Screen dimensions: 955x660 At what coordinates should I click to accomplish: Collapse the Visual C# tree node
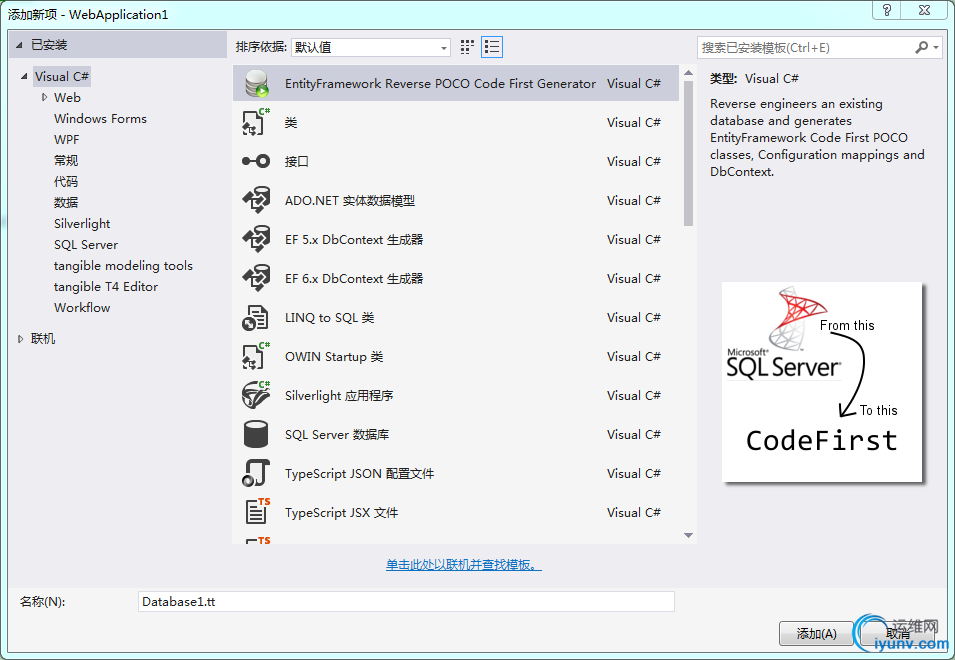[24, 77]
